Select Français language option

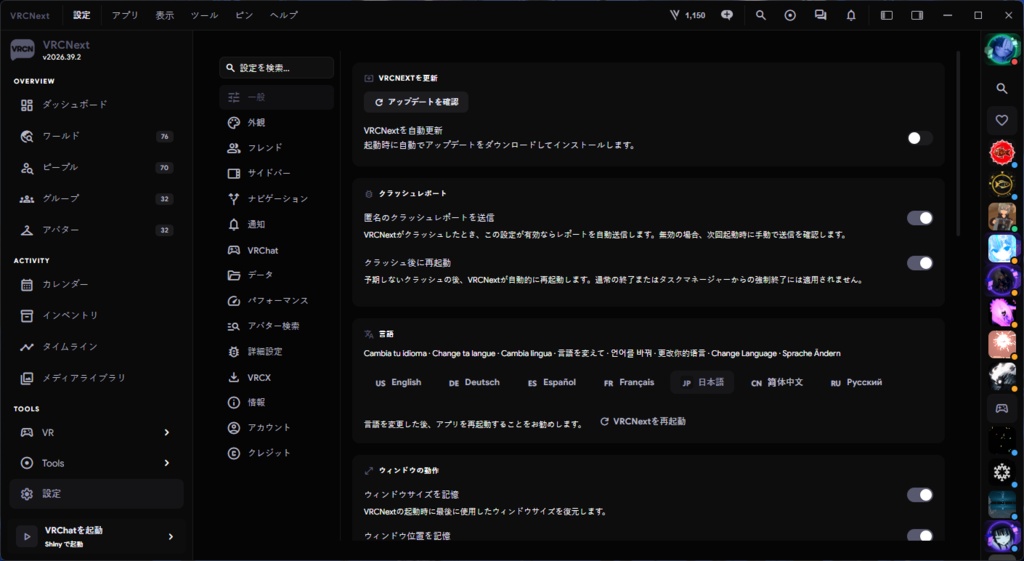tap(629, 383)
